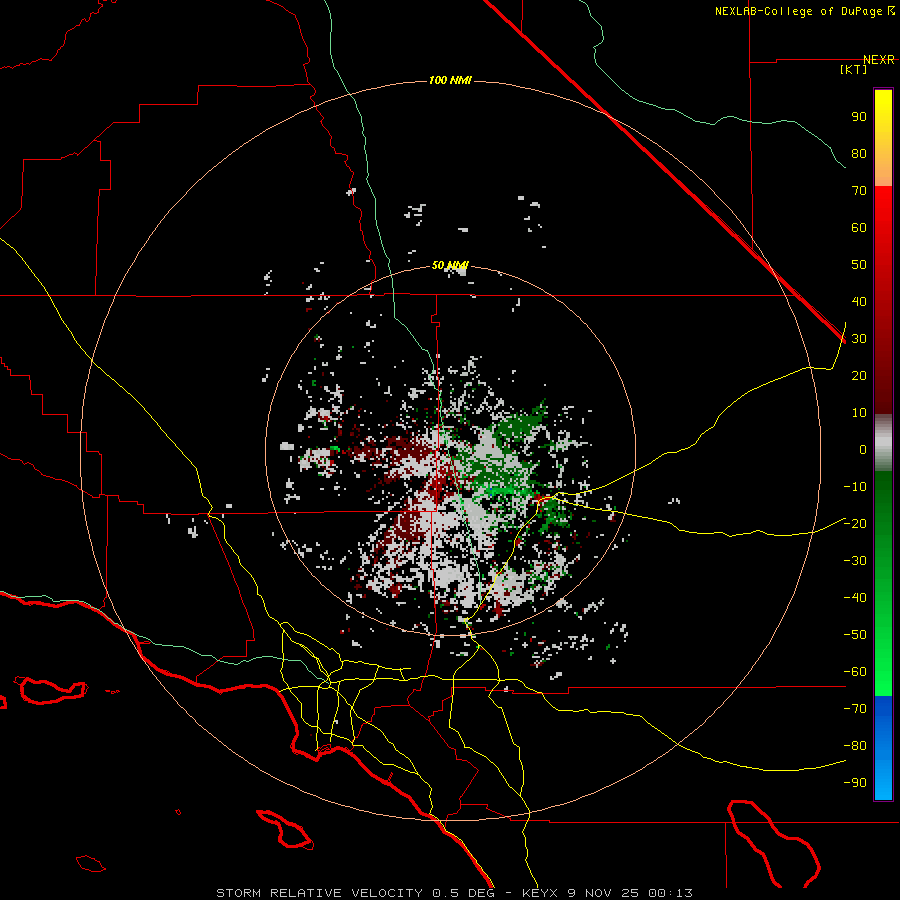Click the 50 NMI range ring label
The image size is (900, 900).
(450, 265)
